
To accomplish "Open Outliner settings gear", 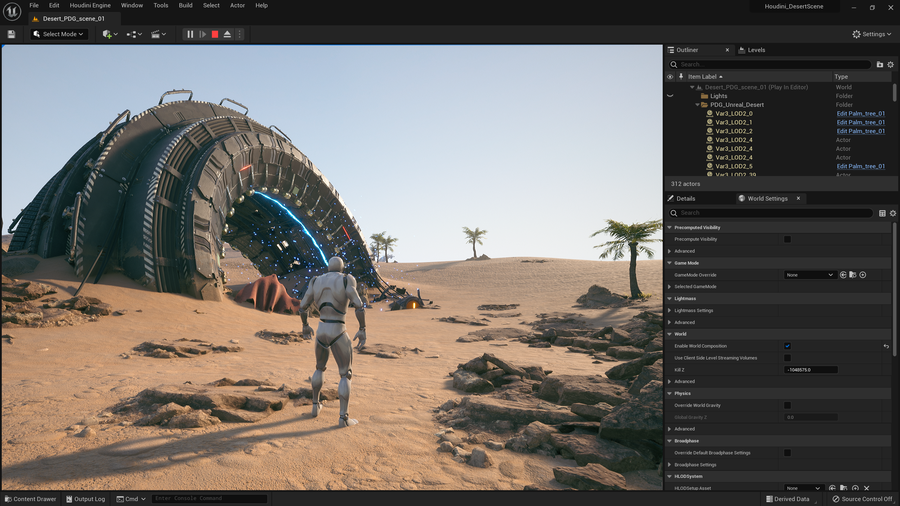I will 891,64.
